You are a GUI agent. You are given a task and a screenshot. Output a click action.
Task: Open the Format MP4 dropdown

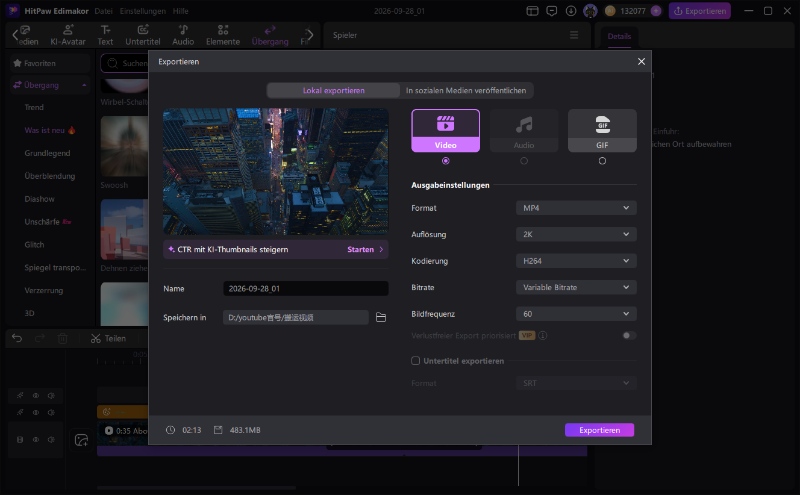point(576,208)
